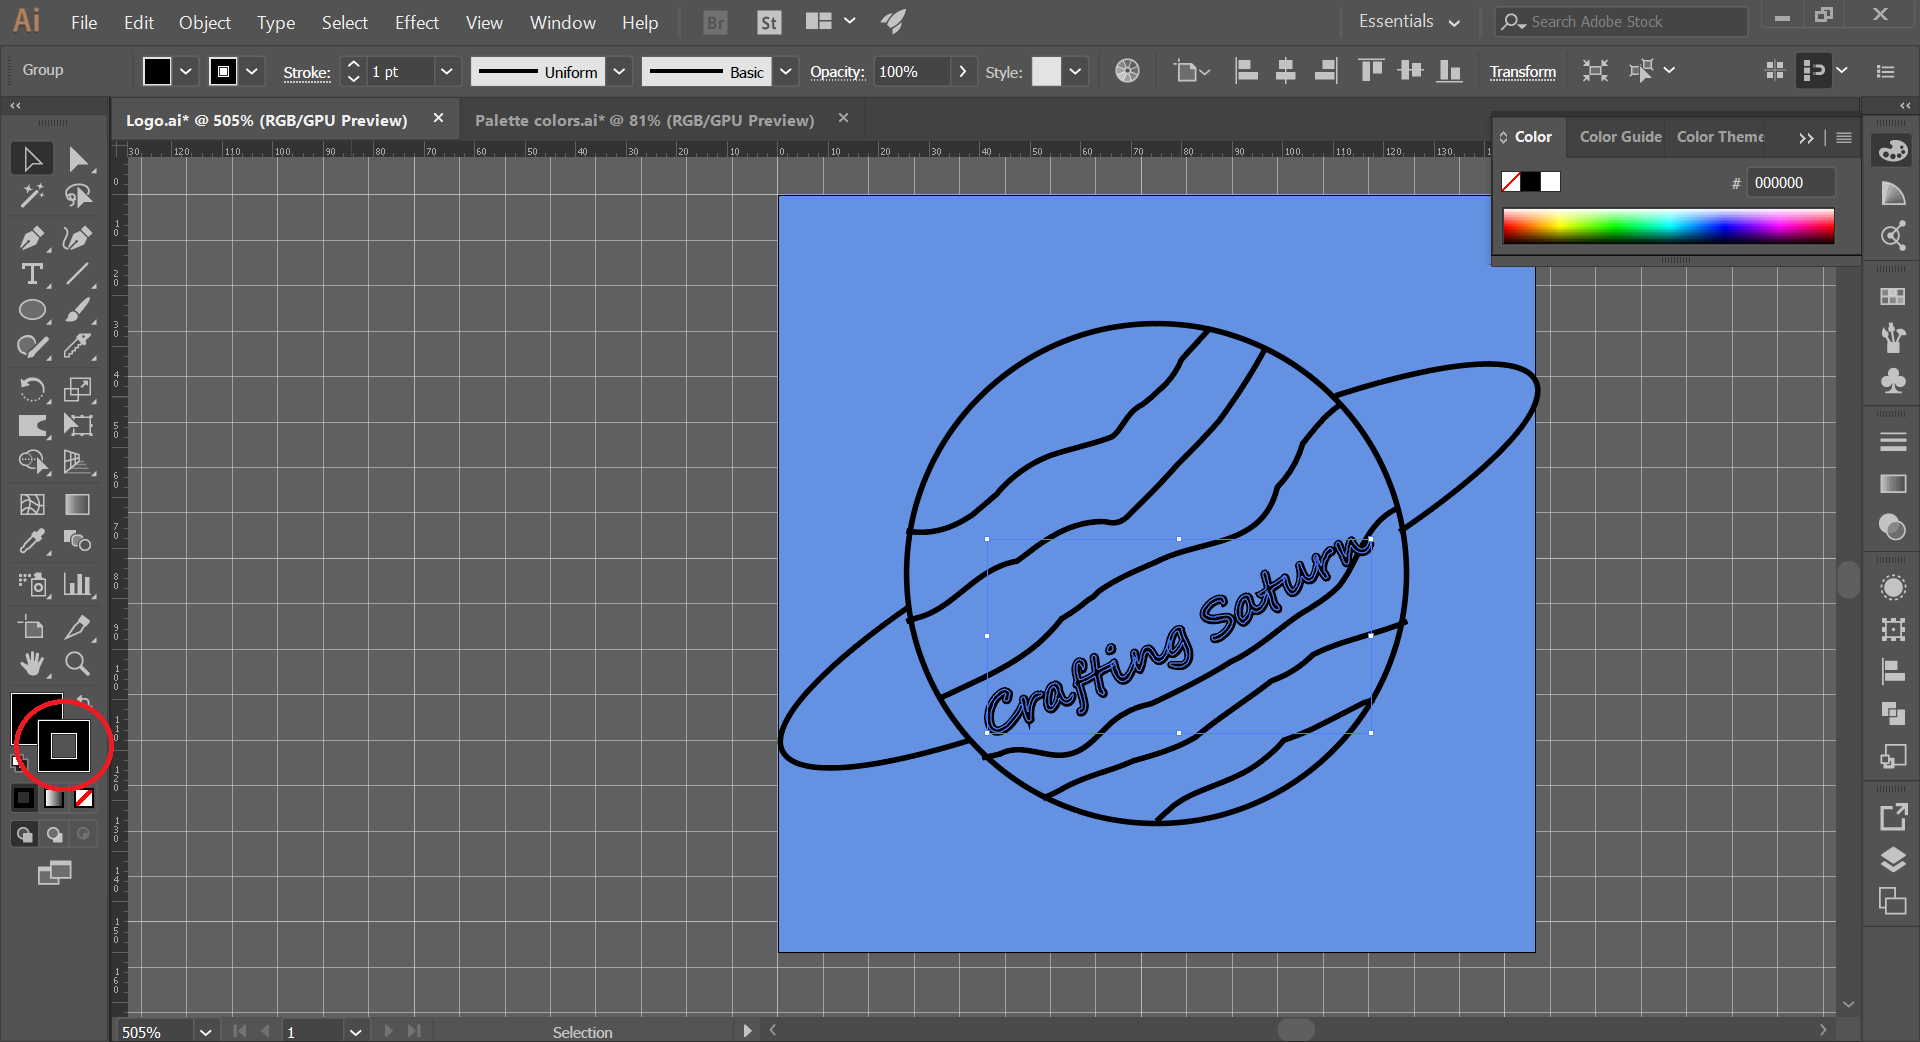This screenshot has width=1920, height=1042.
Task: Click the Stroke label link
Action: click(306, 72)
